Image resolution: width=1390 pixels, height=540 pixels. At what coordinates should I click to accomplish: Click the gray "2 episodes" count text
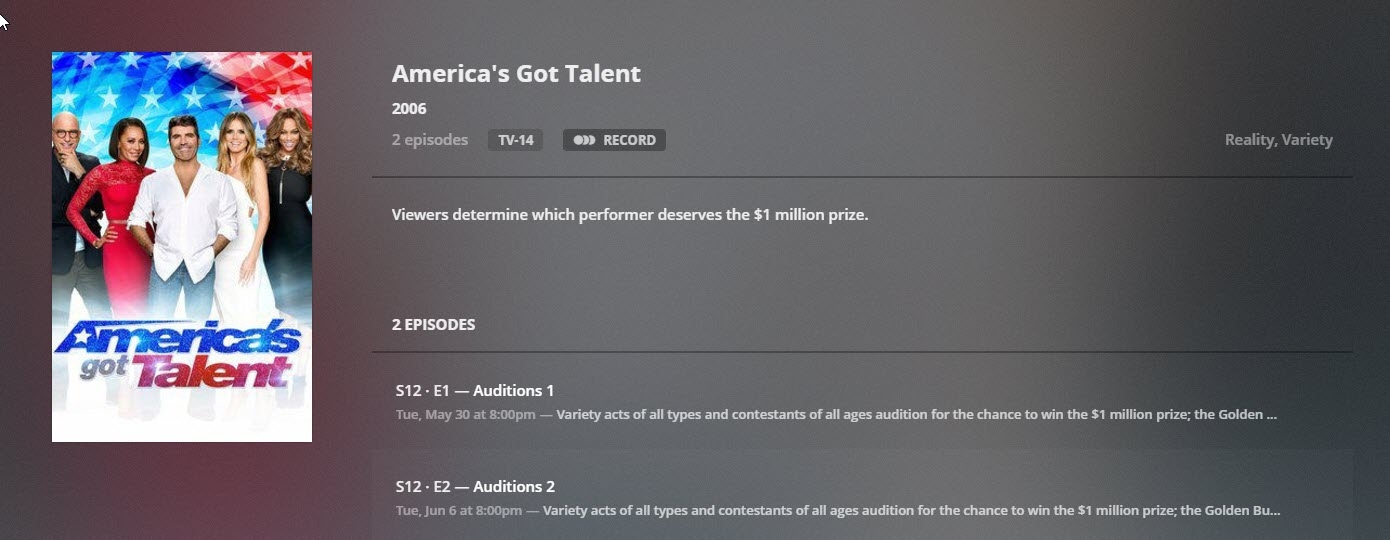pos(430,140)
